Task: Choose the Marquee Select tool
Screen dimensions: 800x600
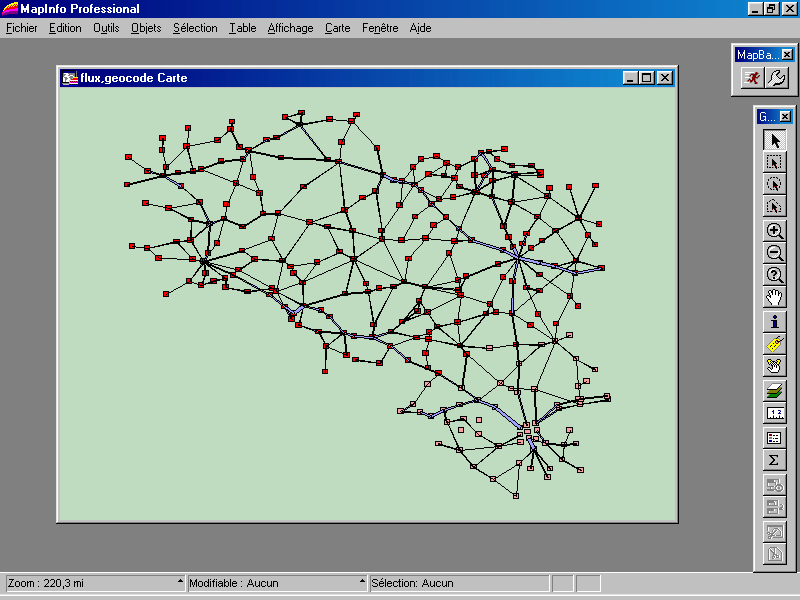Action: (x=774, y=163)
